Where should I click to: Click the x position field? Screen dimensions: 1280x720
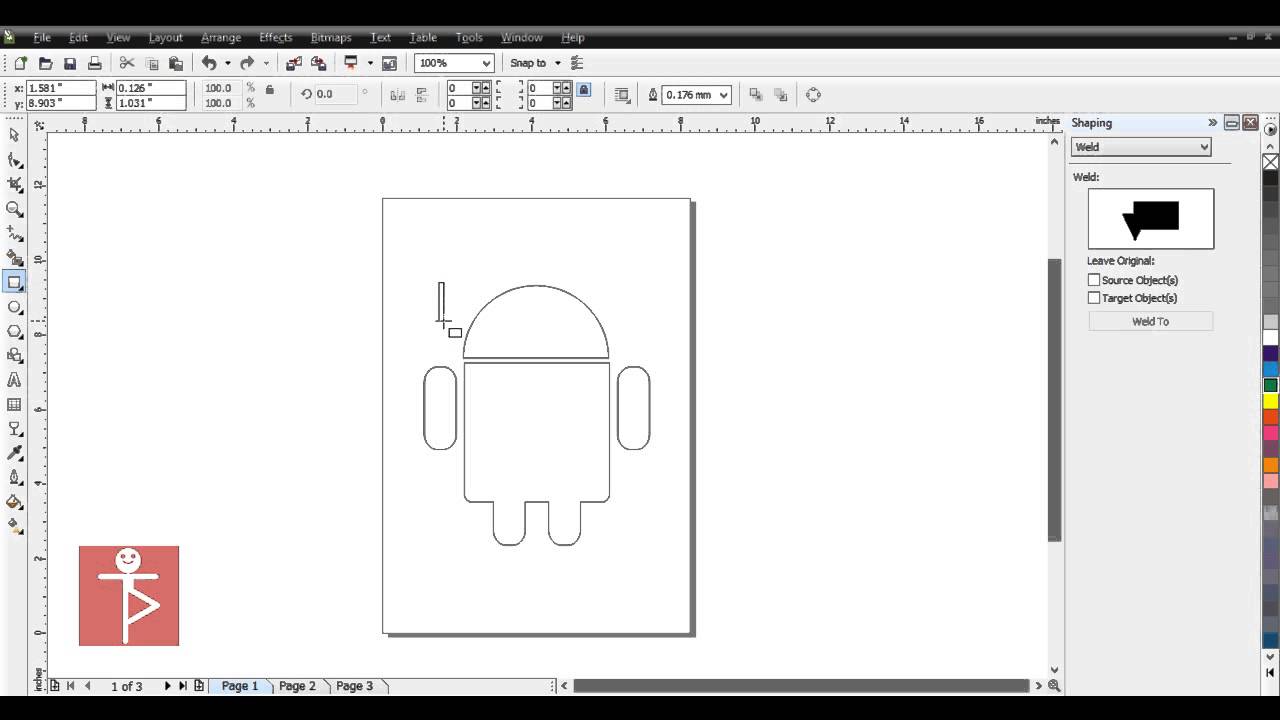pos(60,88)
